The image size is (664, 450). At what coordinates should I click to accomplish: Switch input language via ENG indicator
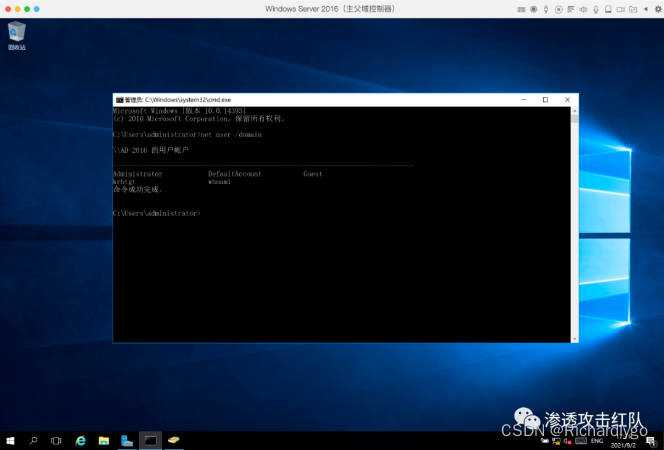tap(597, 441)
